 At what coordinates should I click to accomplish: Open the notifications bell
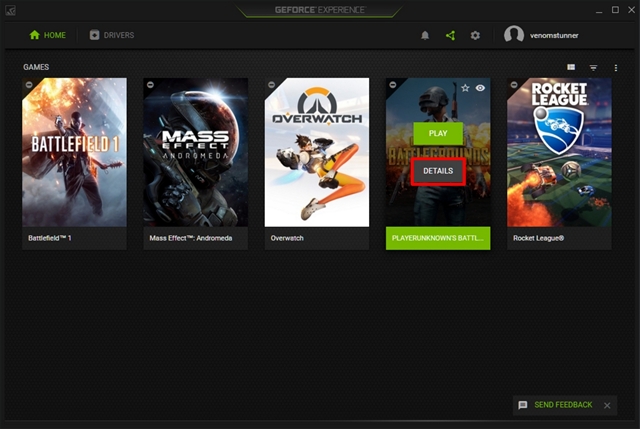425,35
